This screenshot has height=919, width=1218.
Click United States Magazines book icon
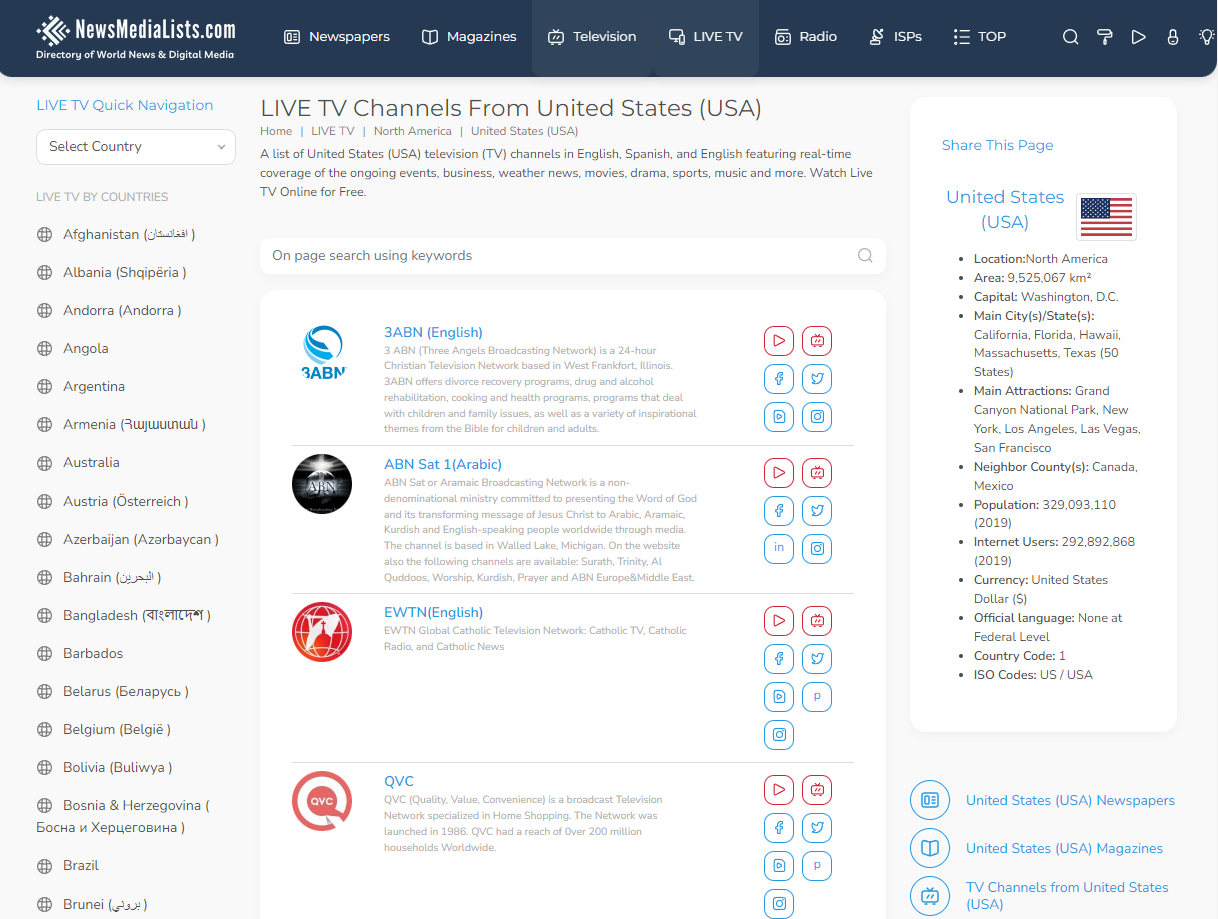point(930,848)
